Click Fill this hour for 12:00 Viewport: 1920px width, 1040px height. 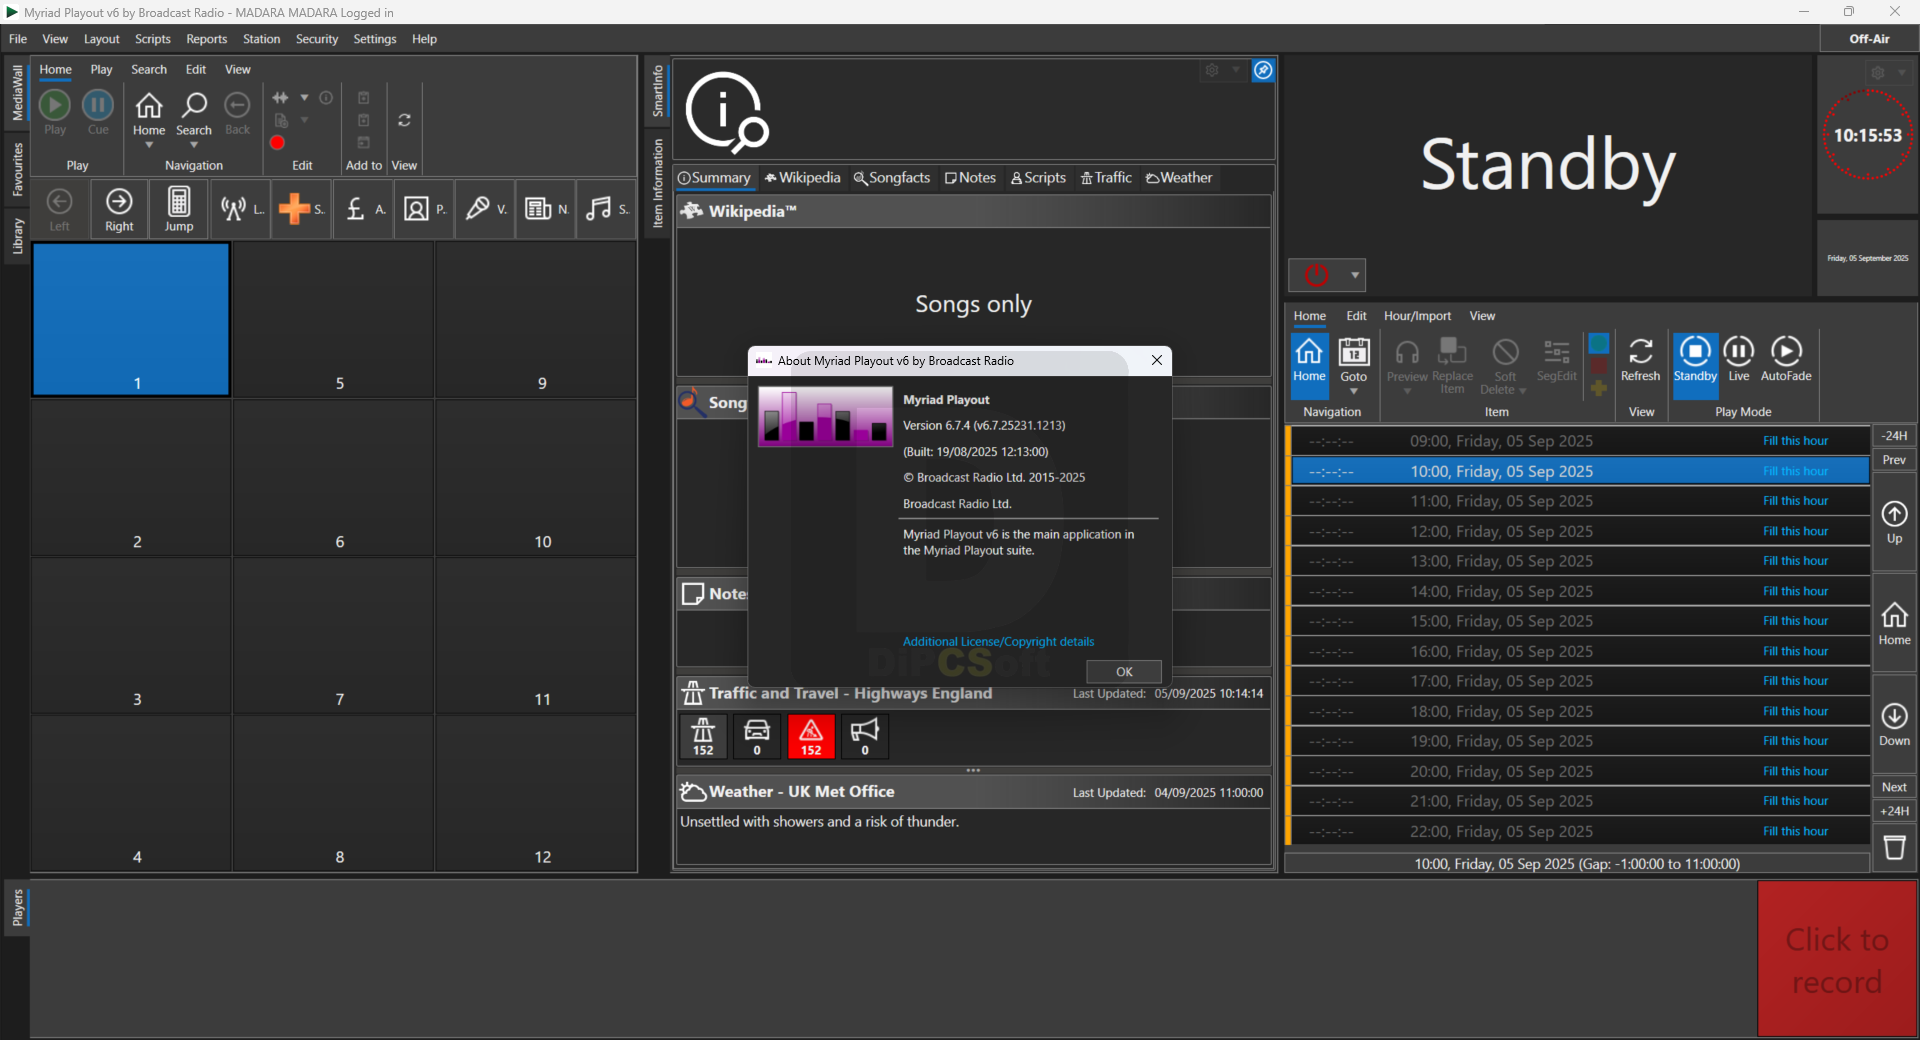pyautogui.click(x=1795, y=531)
